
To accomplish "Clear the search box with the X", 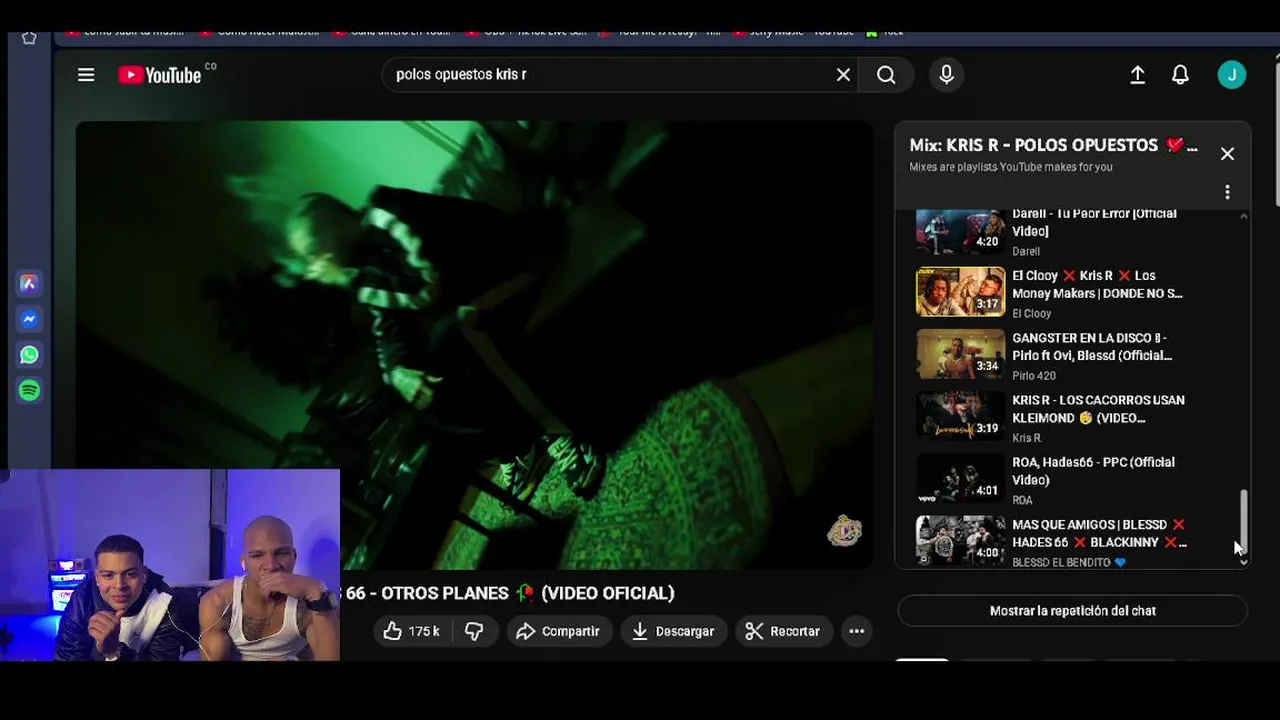I will pyautogui.click(x=843, y=75).
